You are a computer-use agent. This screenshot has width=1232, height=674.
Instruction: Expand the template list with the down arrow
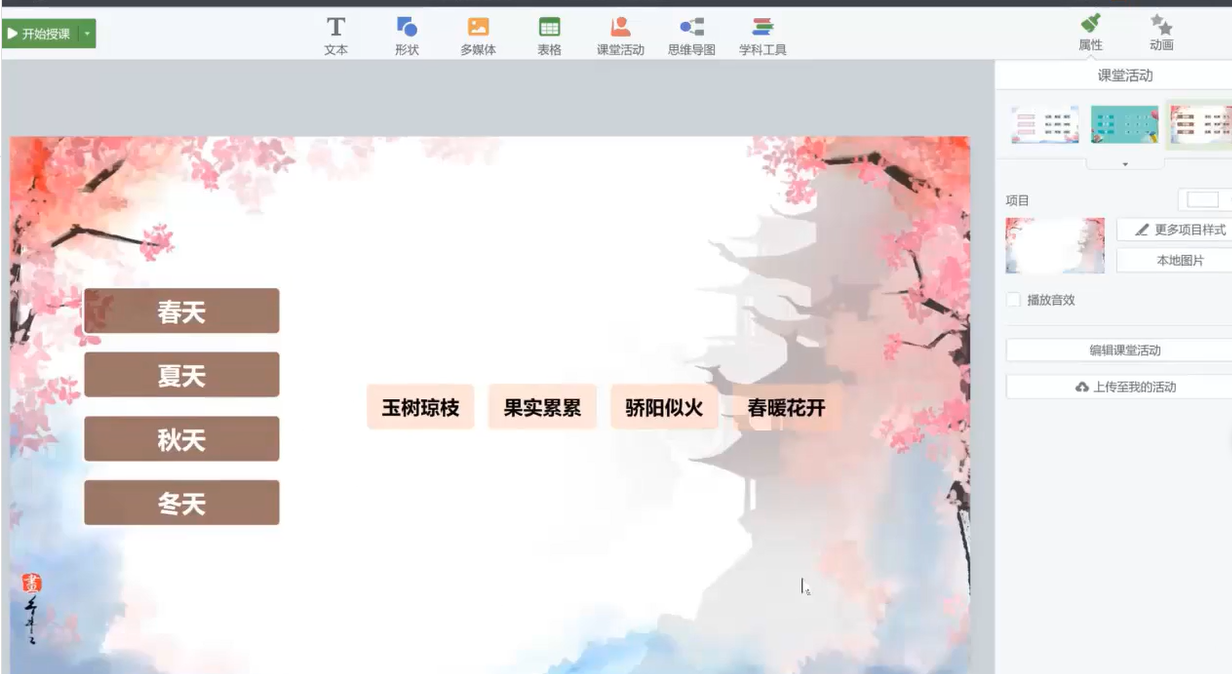(x=1125, y=164)
